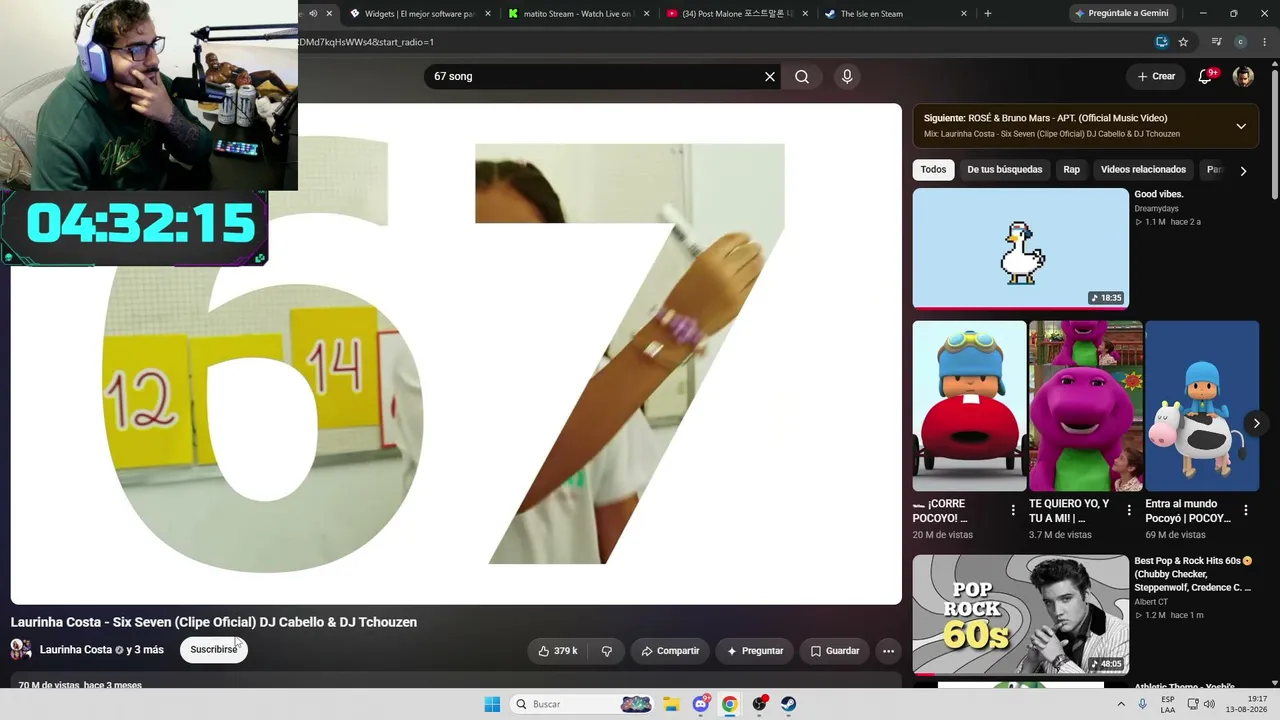Start voice search with the microphone icon
The height and width of the screenshot is (720, 1280).
pyautogui.click(x=847, y=77)
